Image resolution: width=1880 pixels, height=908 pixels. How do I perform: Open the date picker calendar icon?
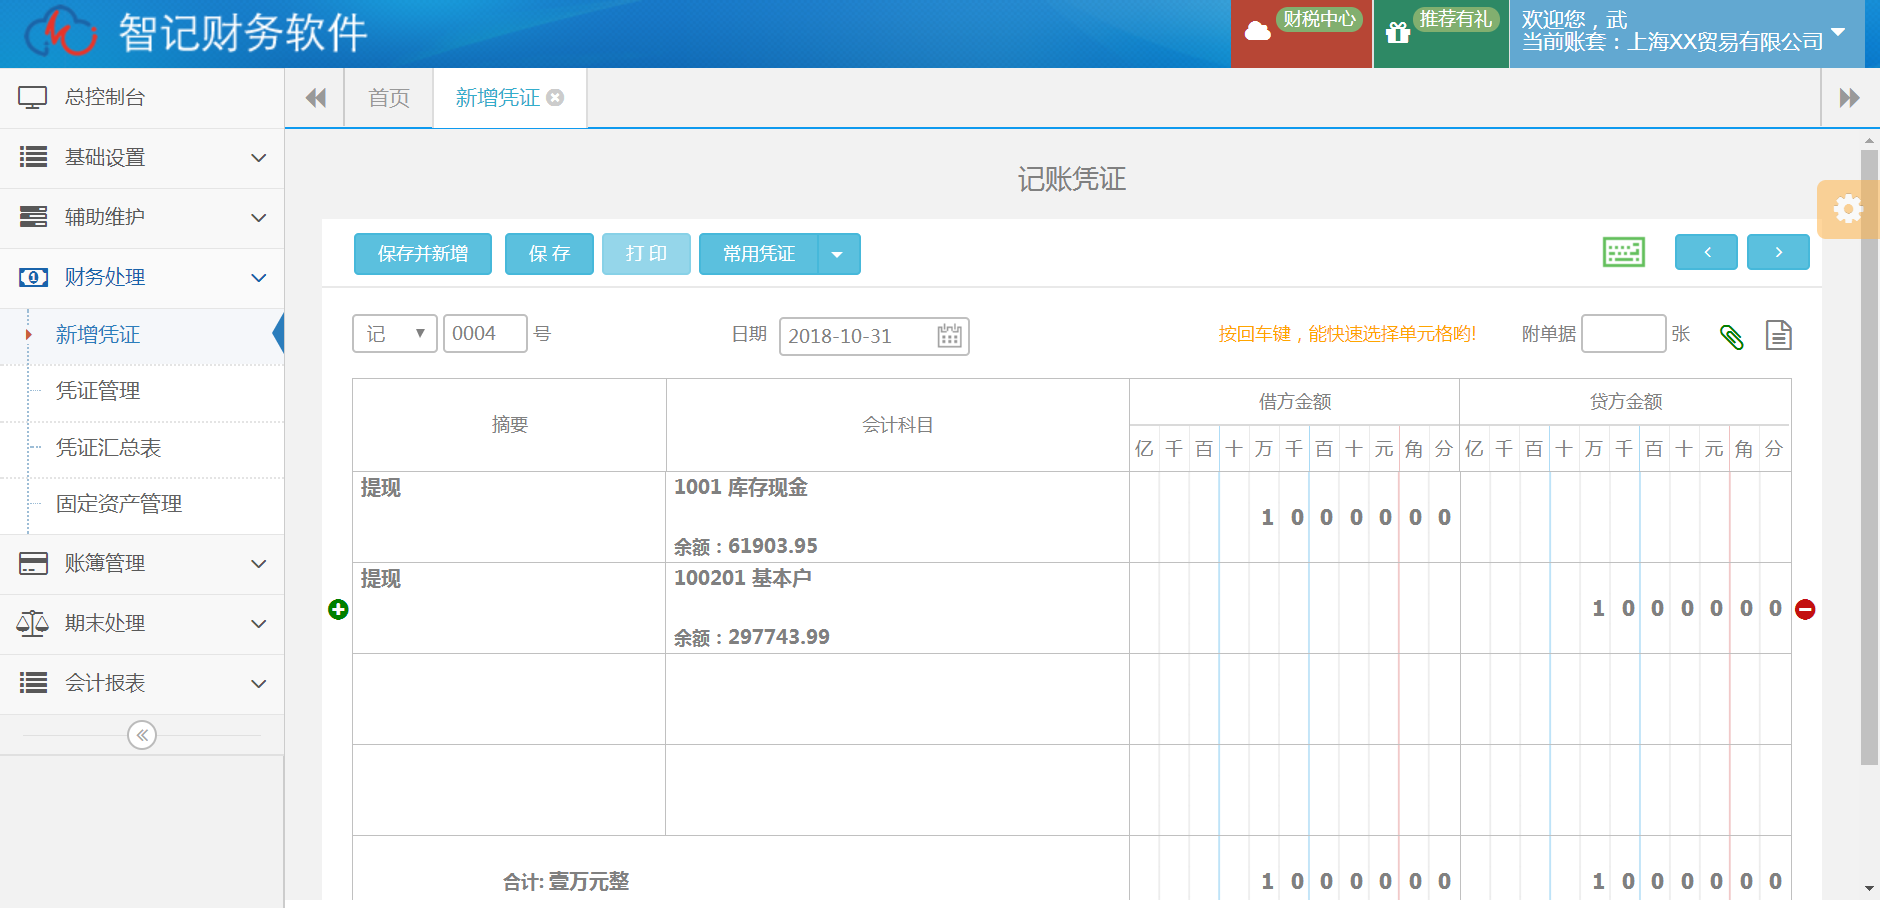(949, 336)
